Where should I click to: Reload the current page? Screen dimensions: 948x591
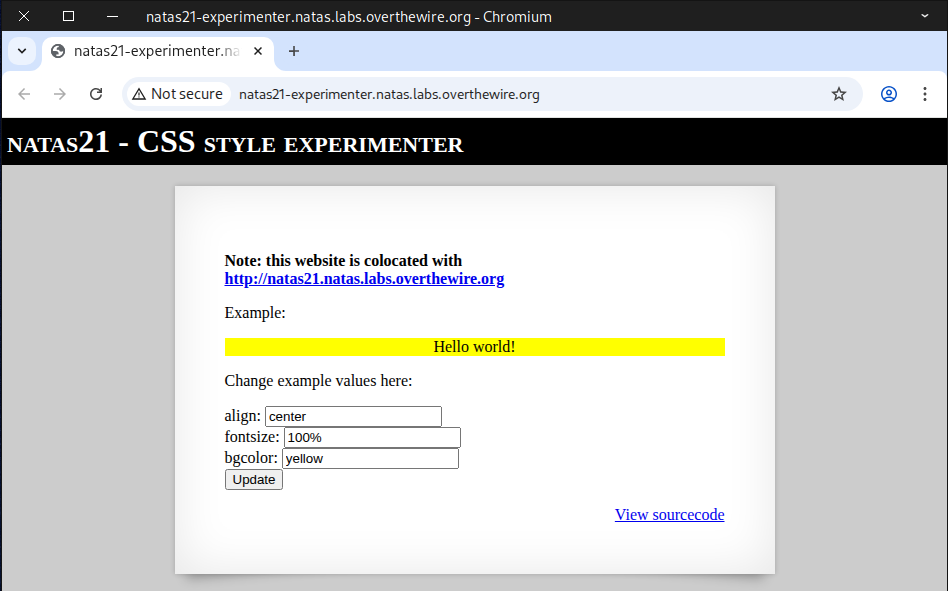pyautogui.click(x=96, y=94)
